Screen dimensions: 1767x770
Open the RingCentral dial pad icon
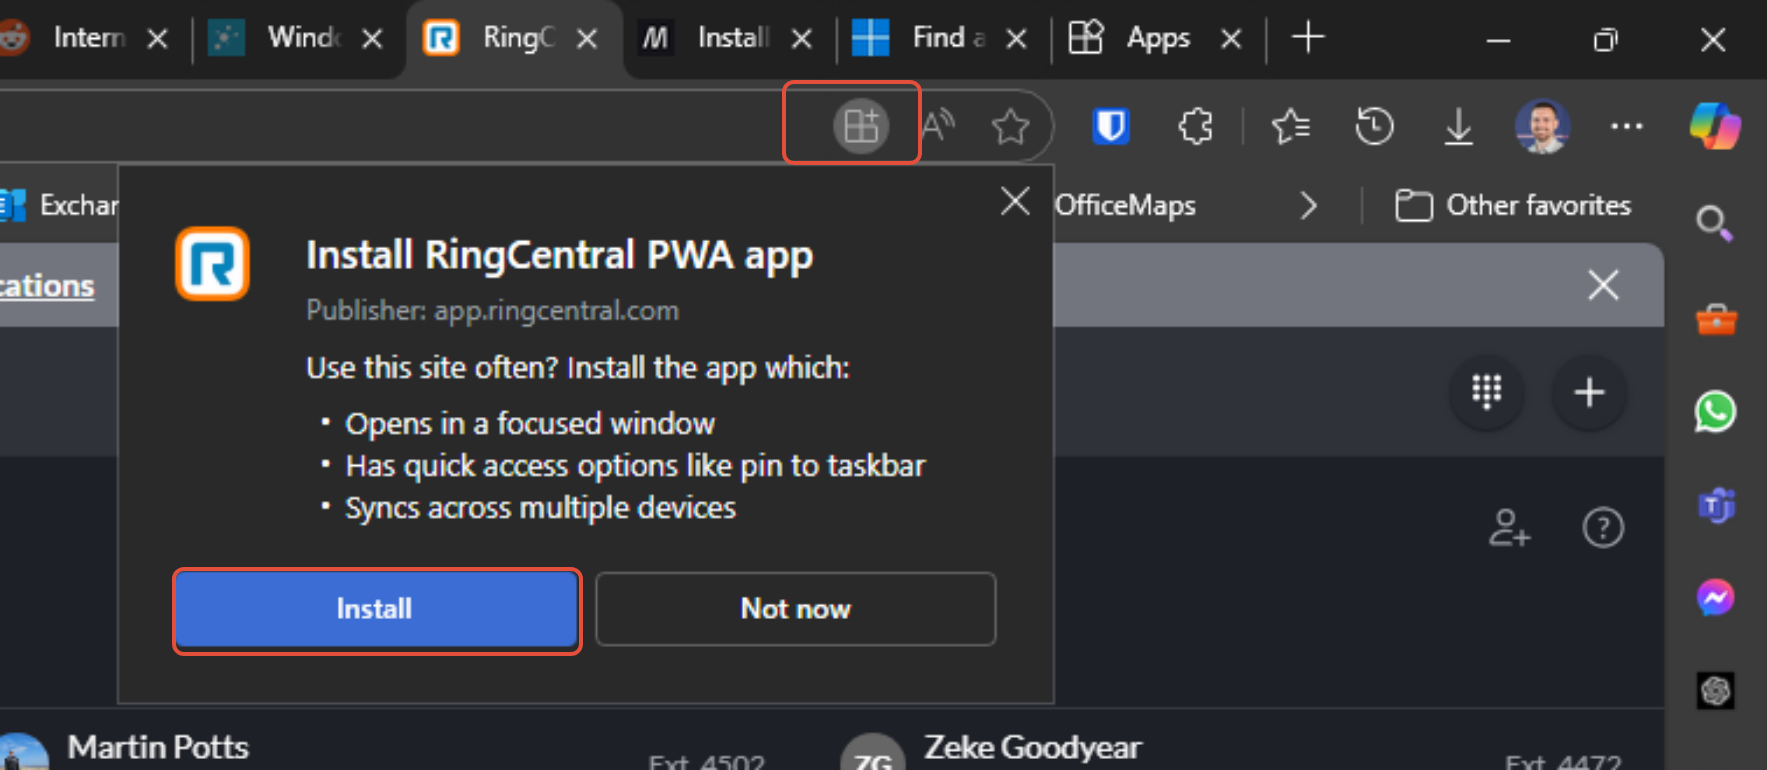tap(1487, 392)
